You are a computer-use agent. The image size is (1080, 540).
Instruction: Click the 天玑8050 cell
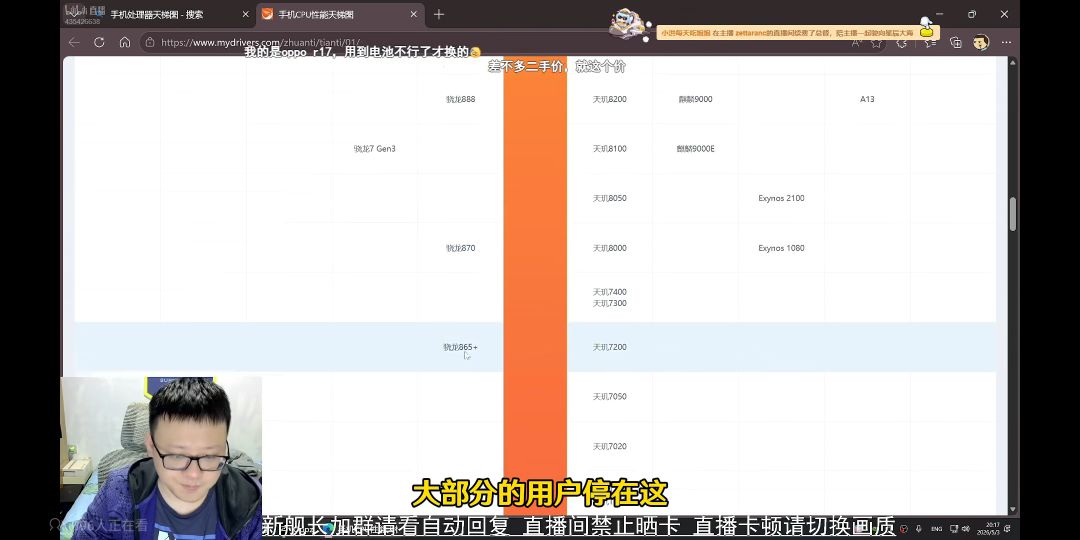(x=610, y=198)
